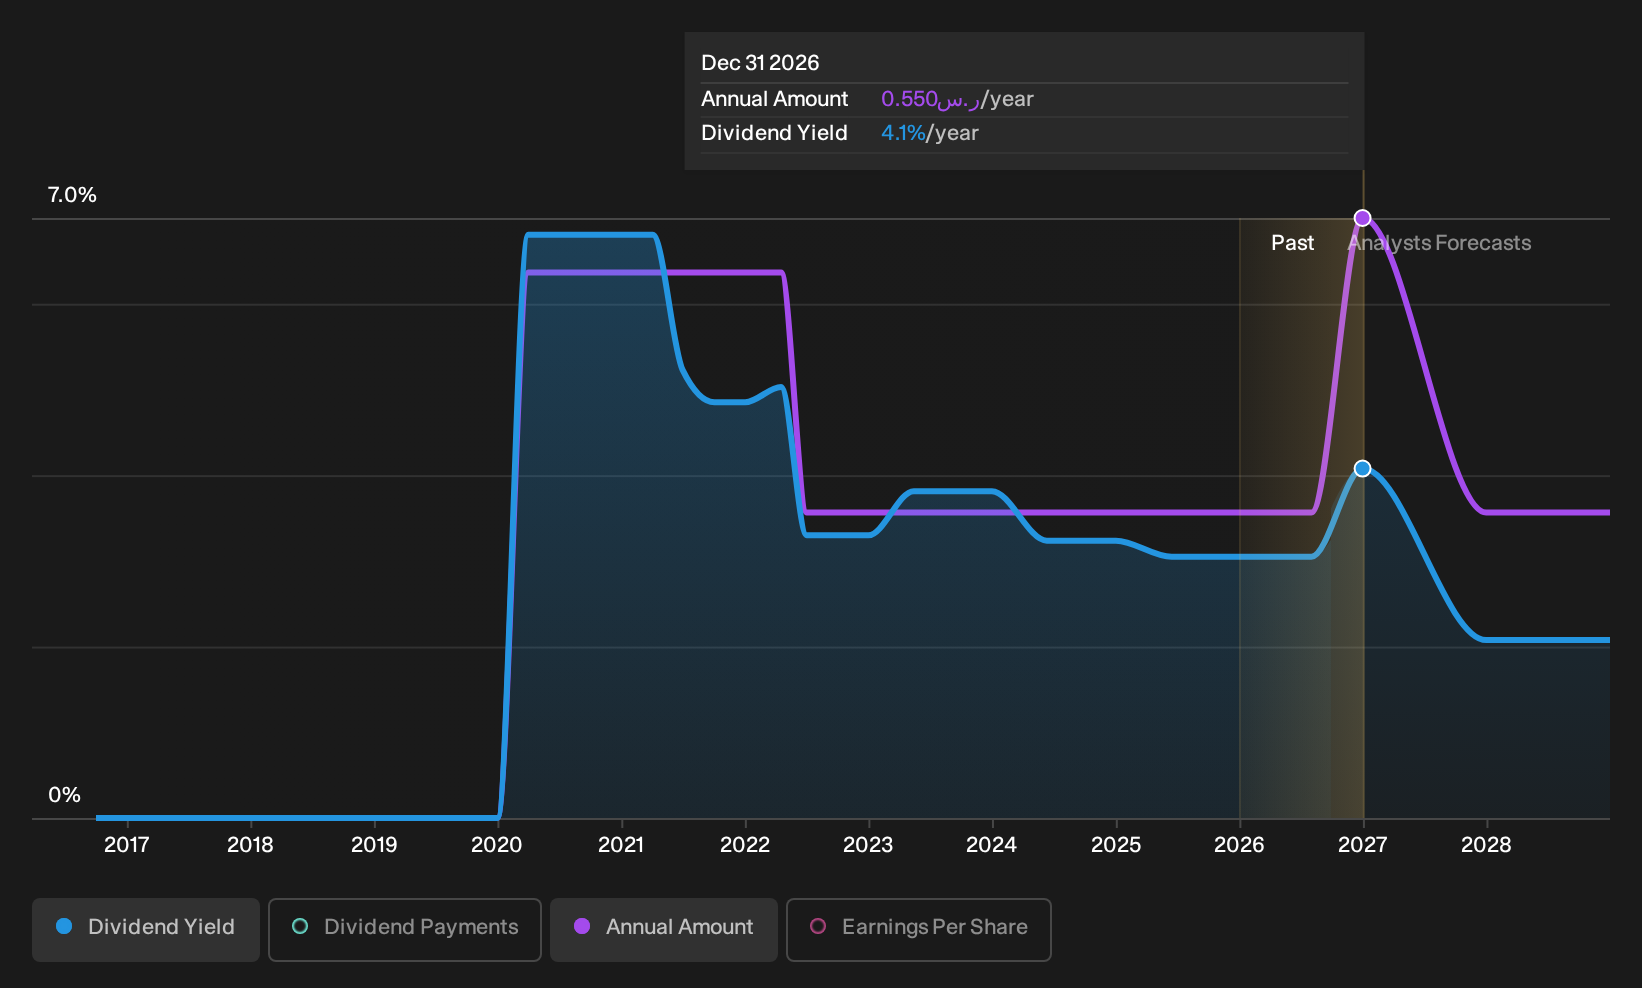Click the blue Dividend Yield data point marker
The image size is (1642, 988).
1362,468
